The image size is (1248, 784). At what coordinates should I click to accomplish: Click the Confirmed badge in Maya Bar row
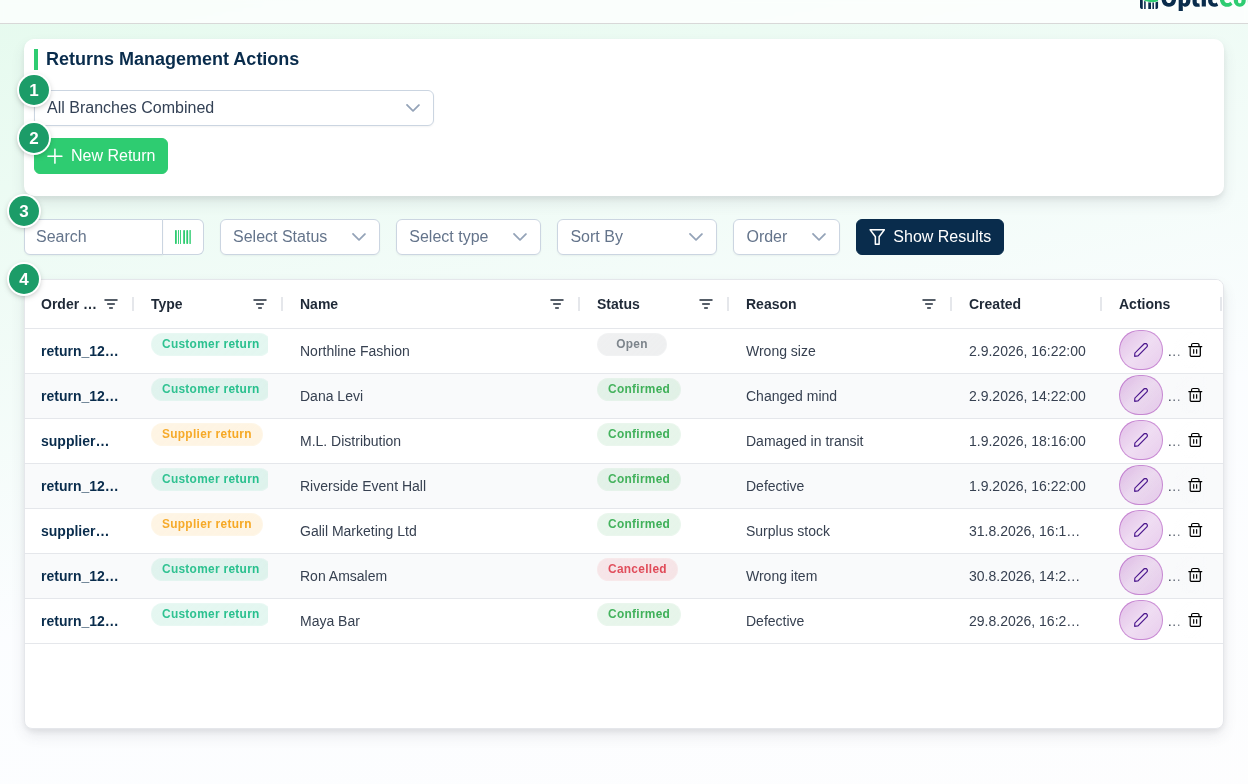point(639,614)
